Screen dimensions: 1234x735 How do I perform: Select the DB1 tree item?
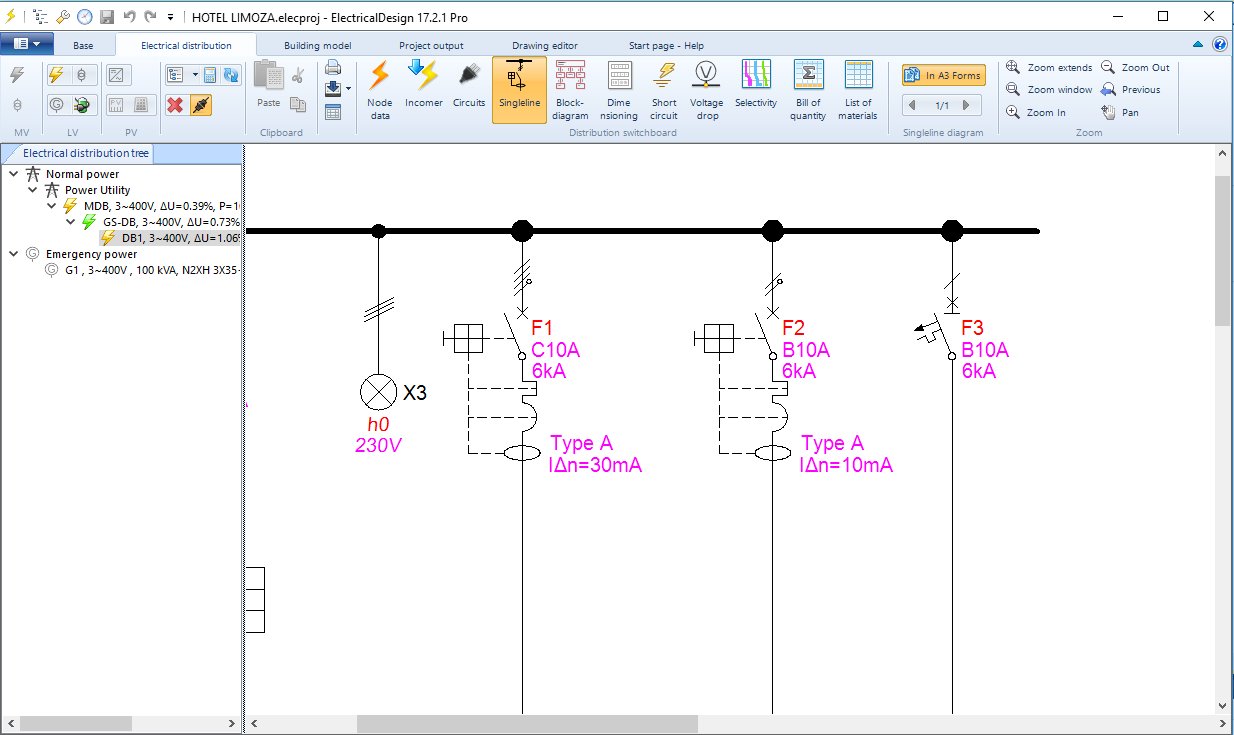(168, 238)
